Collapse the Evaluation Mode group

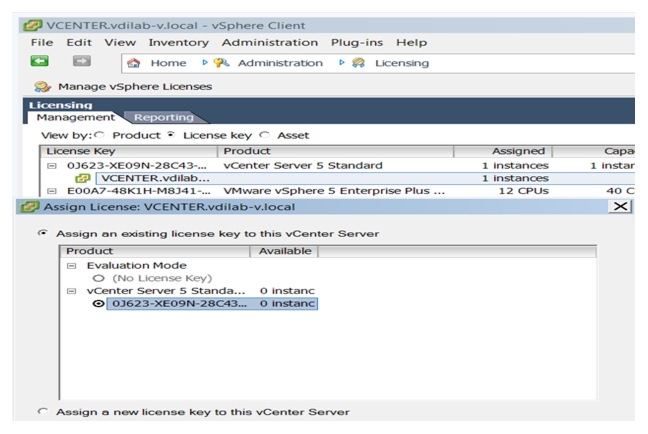click(71, 266)
